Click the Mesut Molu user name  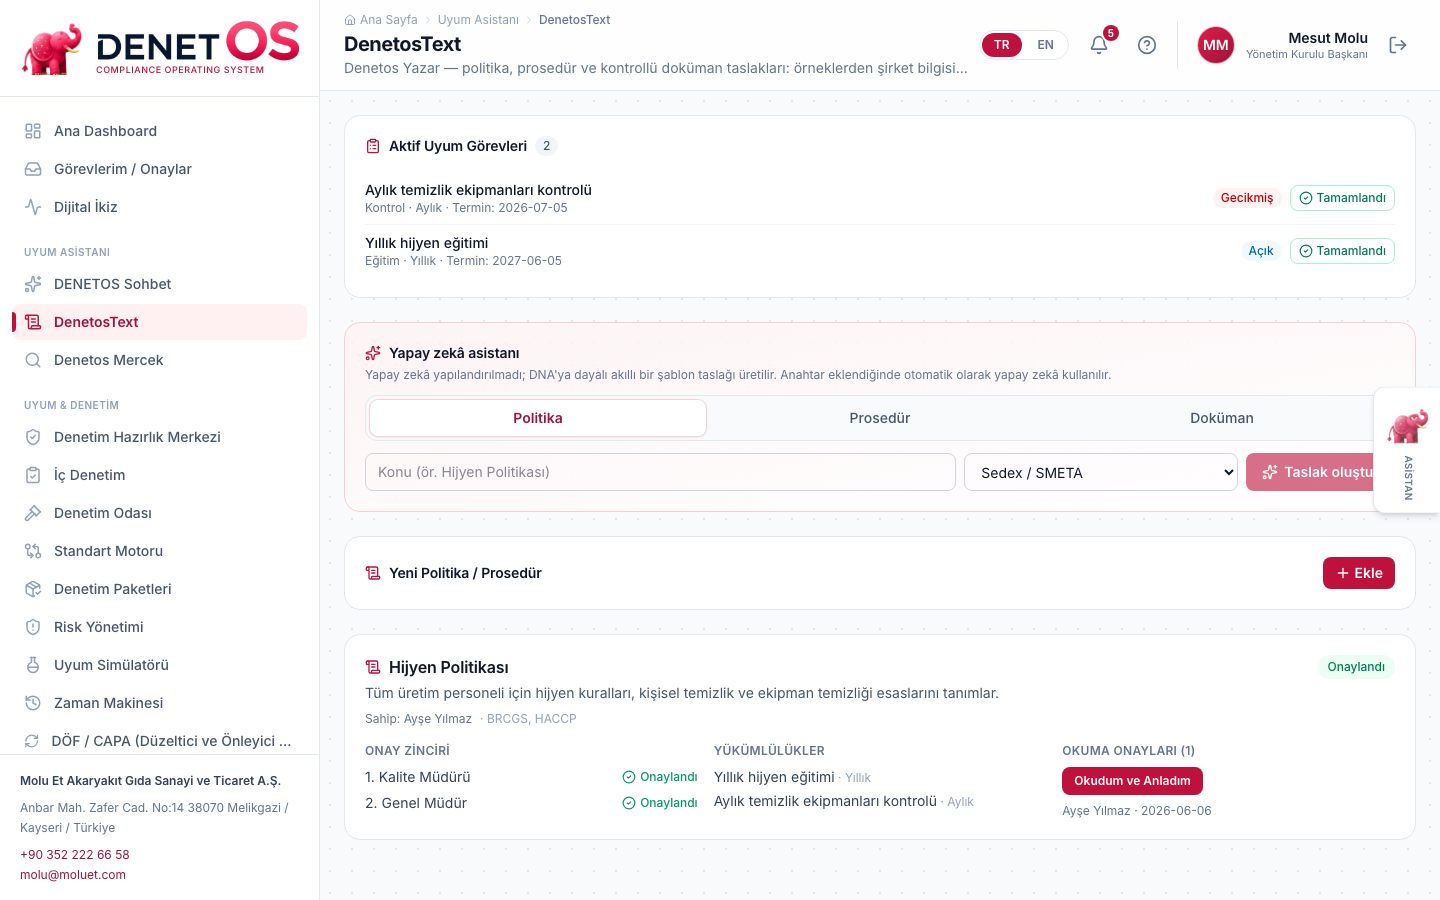[x=1328, y=38]
